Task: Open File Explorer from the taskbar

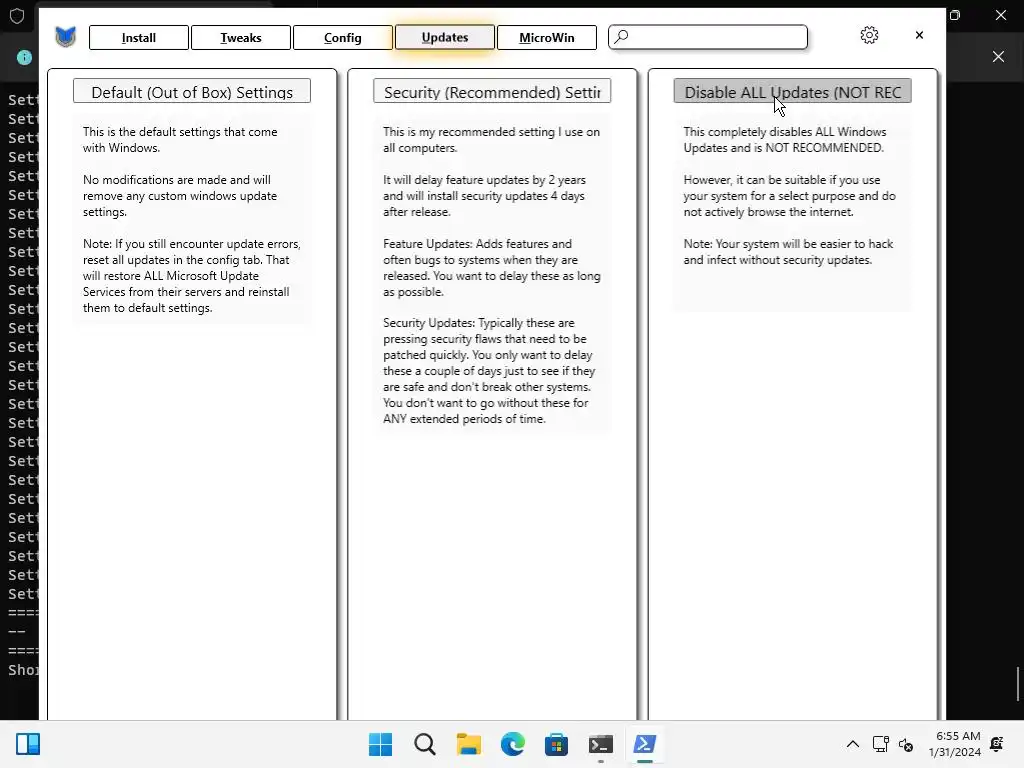Action: (x=468, y=744)
